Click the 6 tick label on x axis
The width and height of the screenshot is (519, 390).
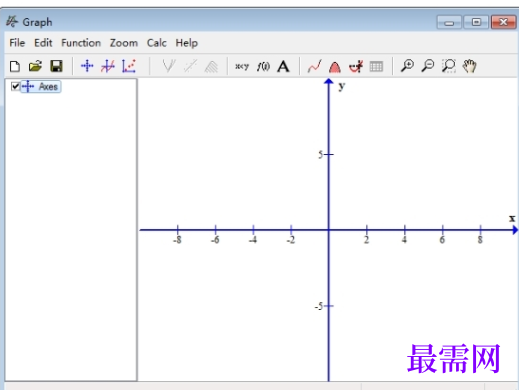(442, 240)
